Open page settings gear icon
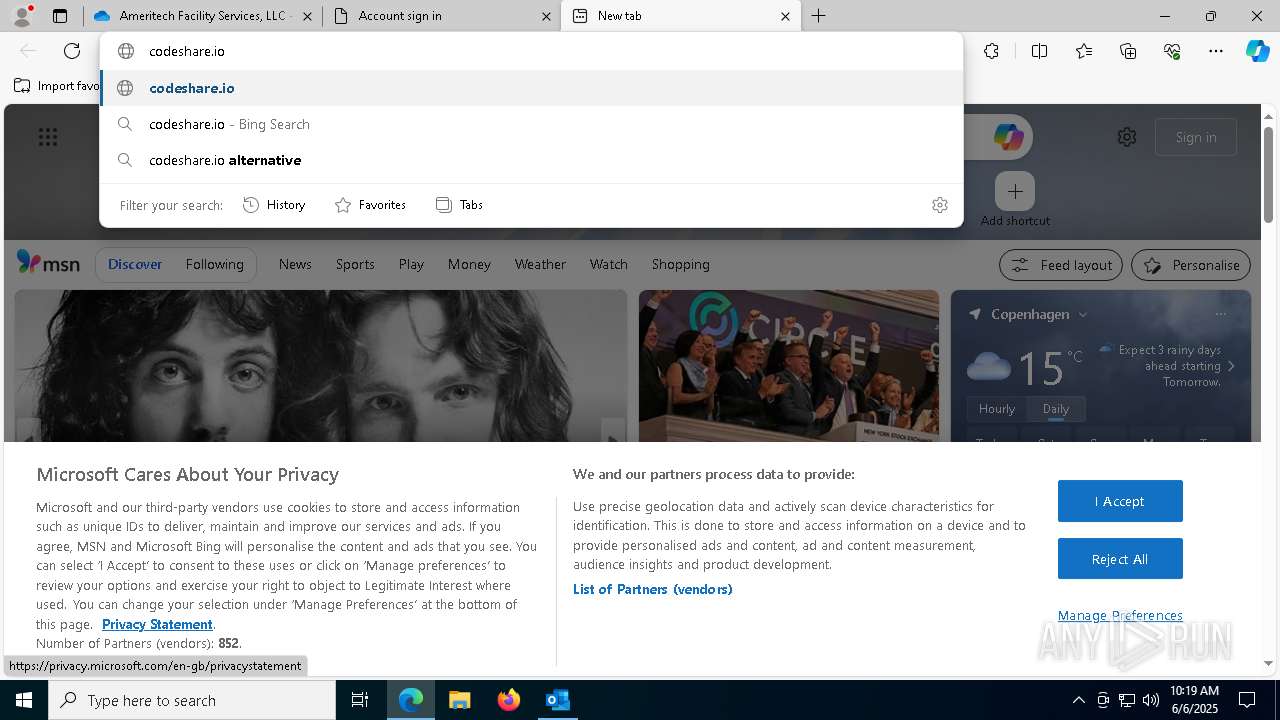 1127,137
